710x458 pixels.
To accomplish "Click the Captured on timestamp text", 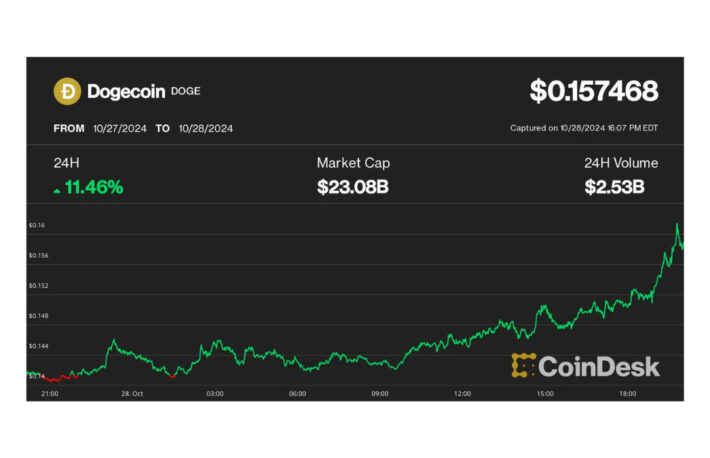I will [584, 129].
